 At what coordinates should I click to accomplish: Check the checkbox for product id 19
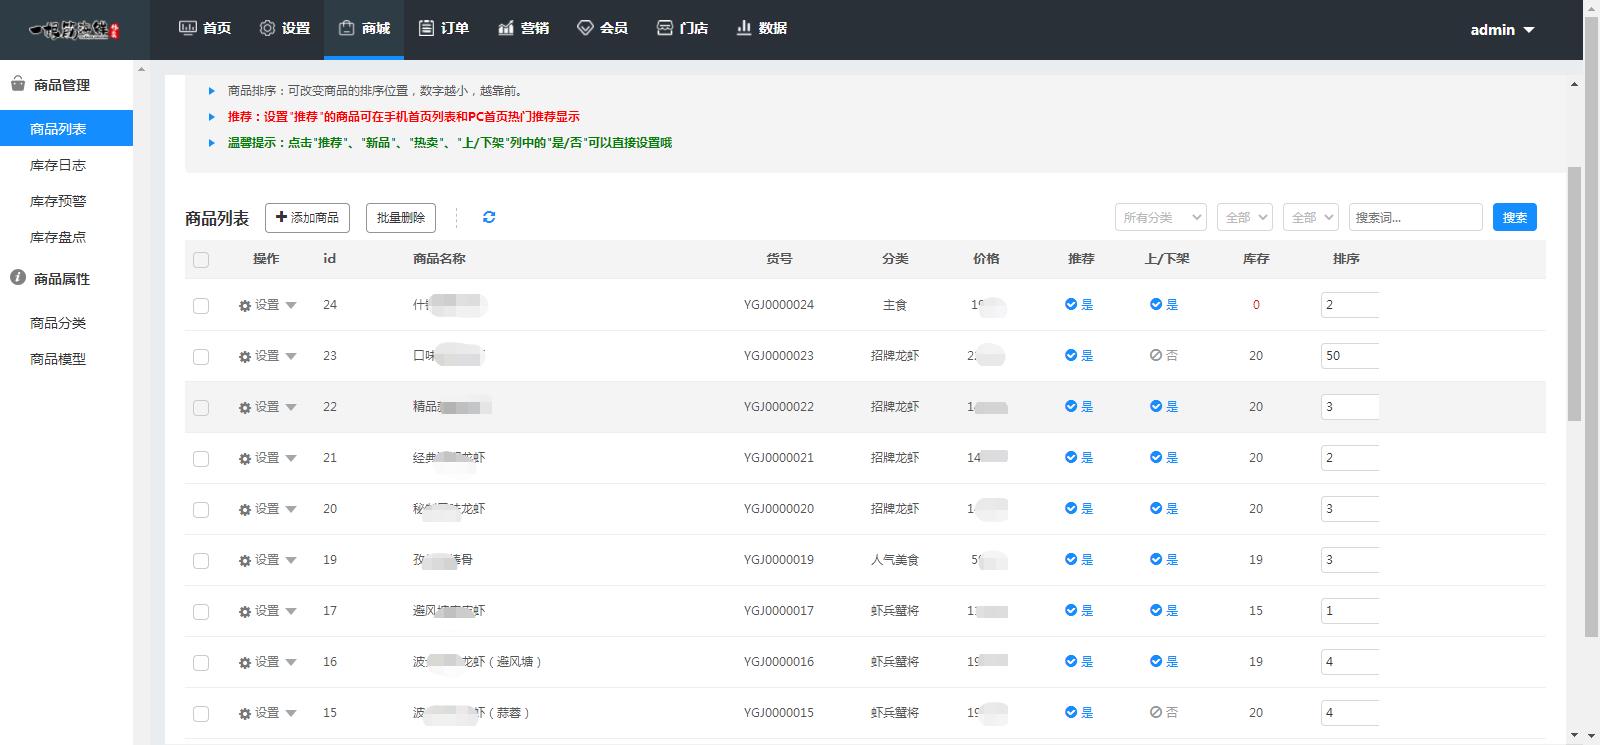tap(201, 561)
